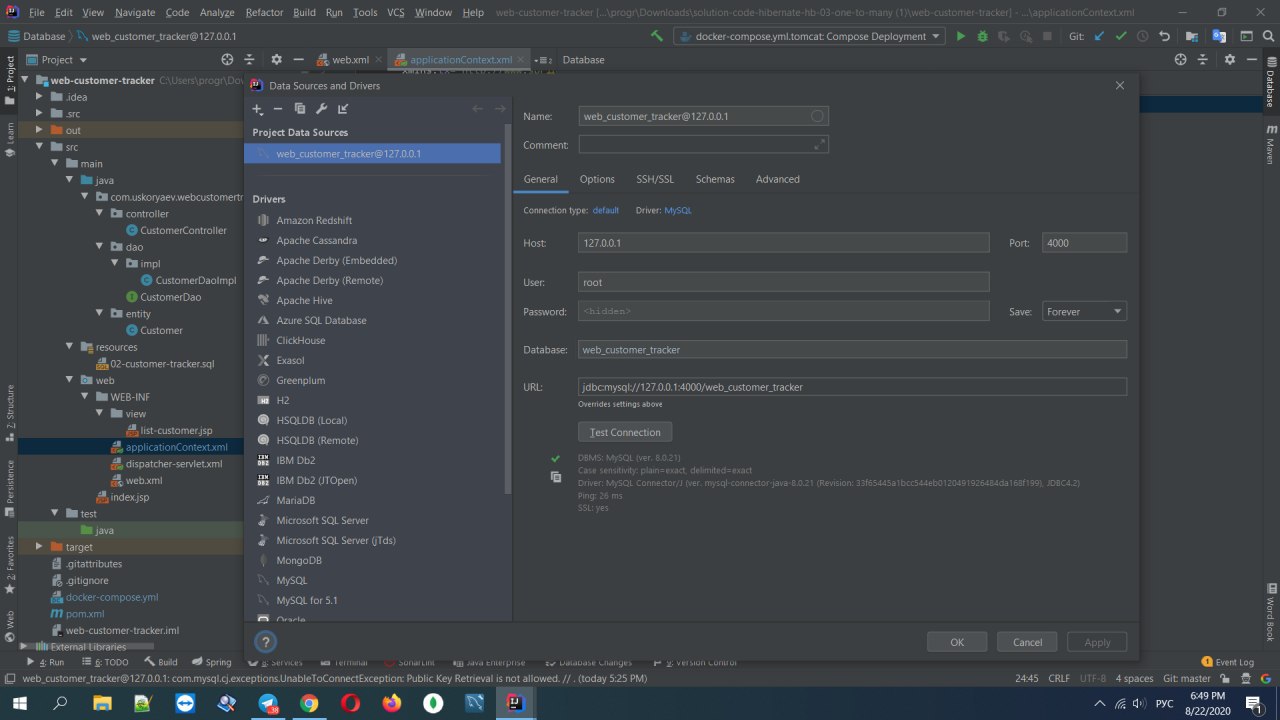Screen dimensions: 1280x720
Task: Click the MySQL driver link
Action: [x=678, y=210]
